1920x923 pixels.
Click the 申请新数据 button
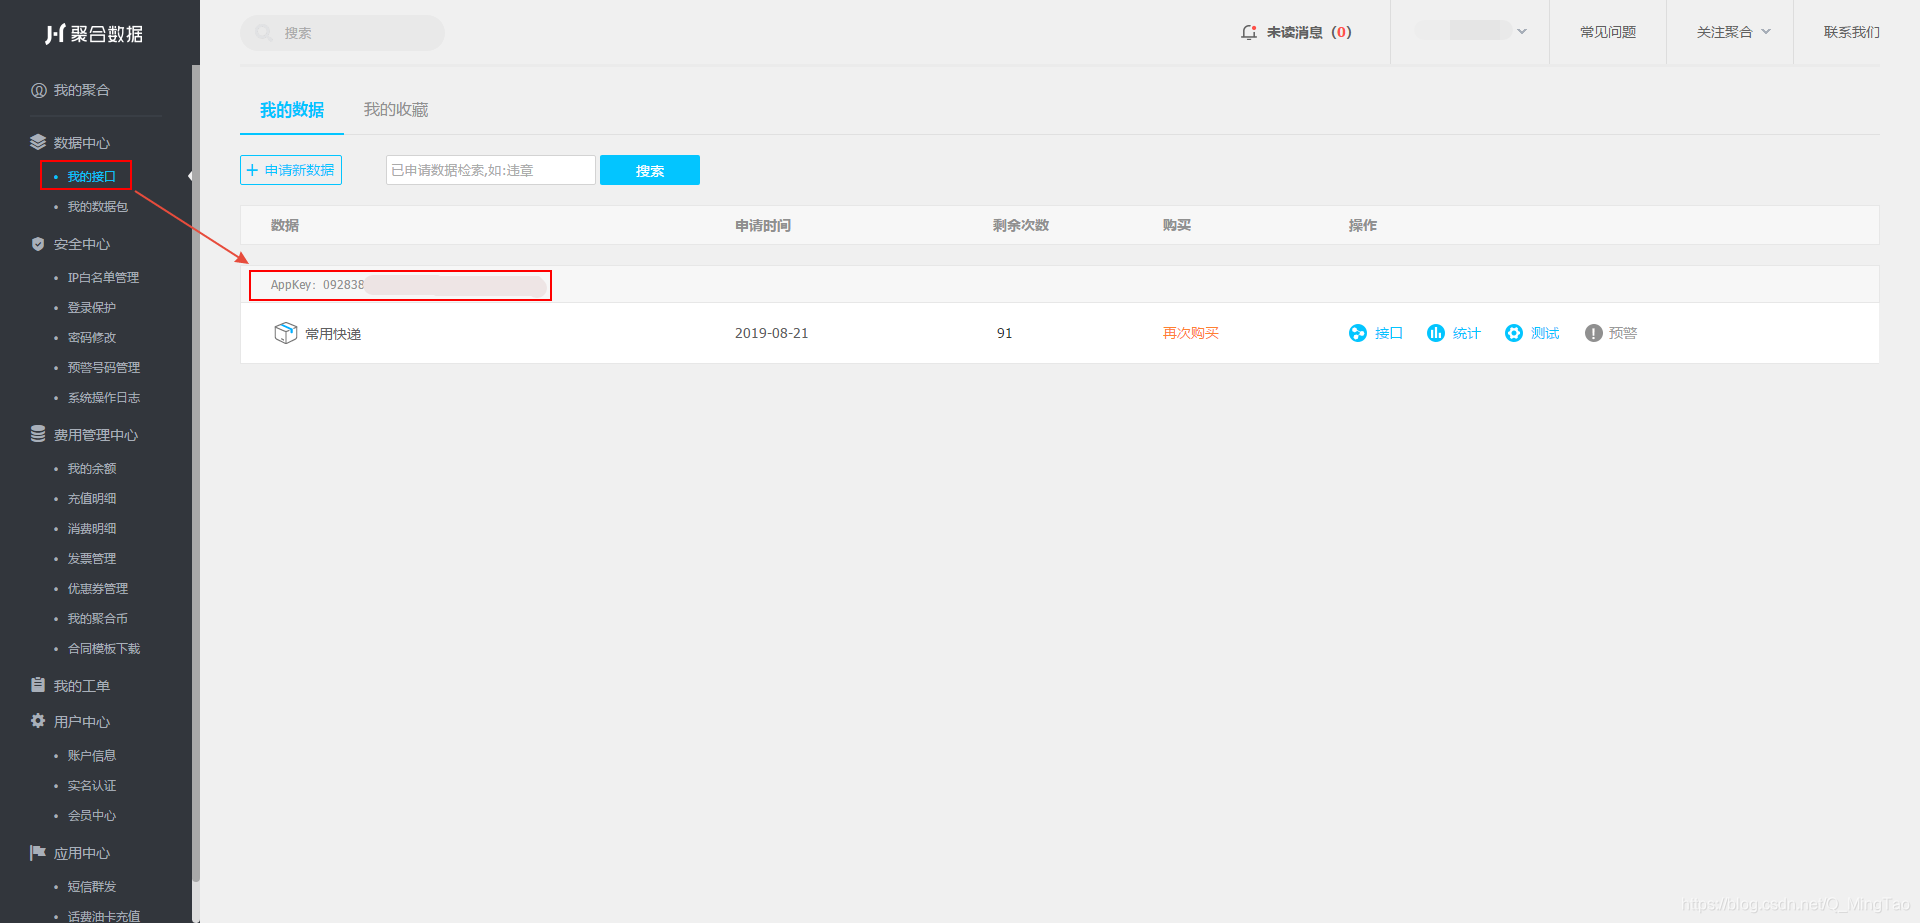(x=291, y=170)
